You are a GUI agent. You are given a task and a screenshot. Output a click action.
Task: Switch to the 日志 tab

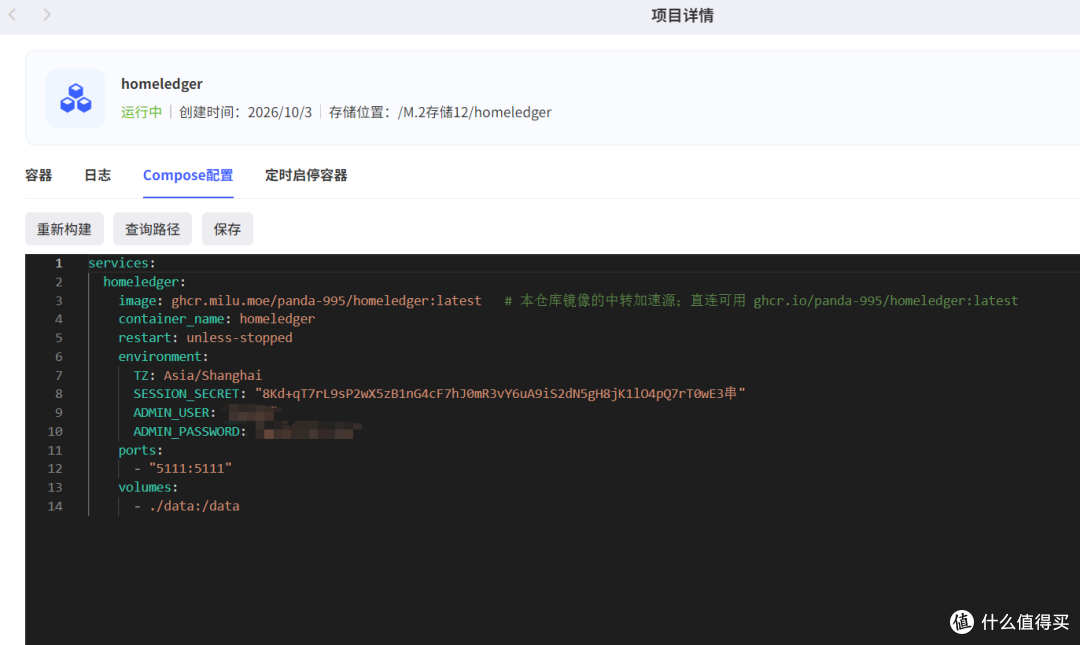(x=97, y=175)
